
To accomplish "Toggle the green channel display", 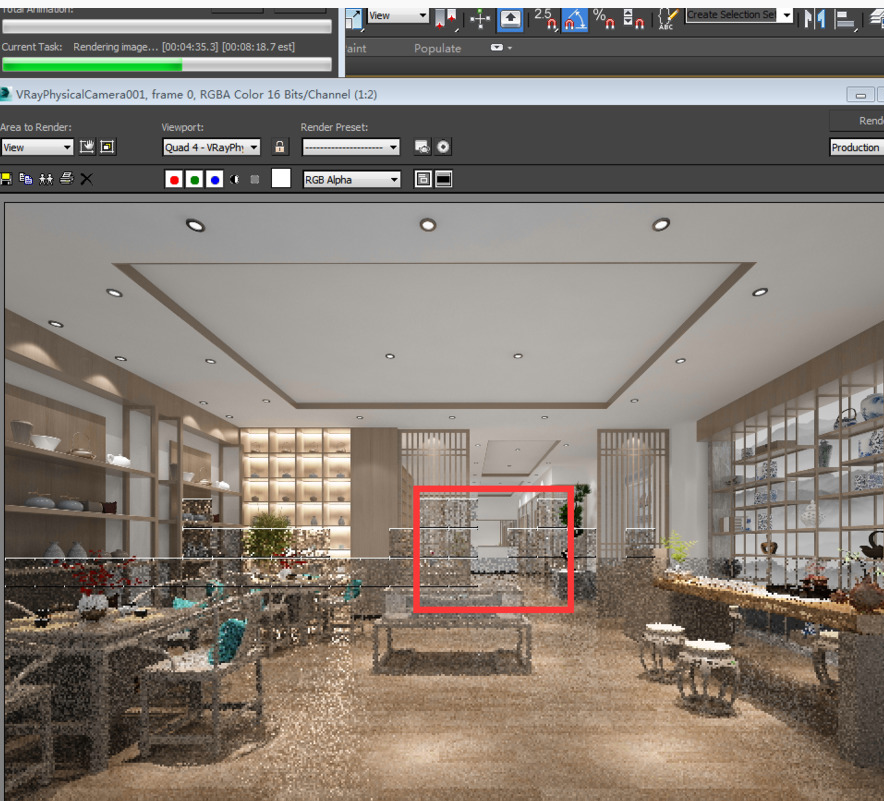I will (194, 179).
